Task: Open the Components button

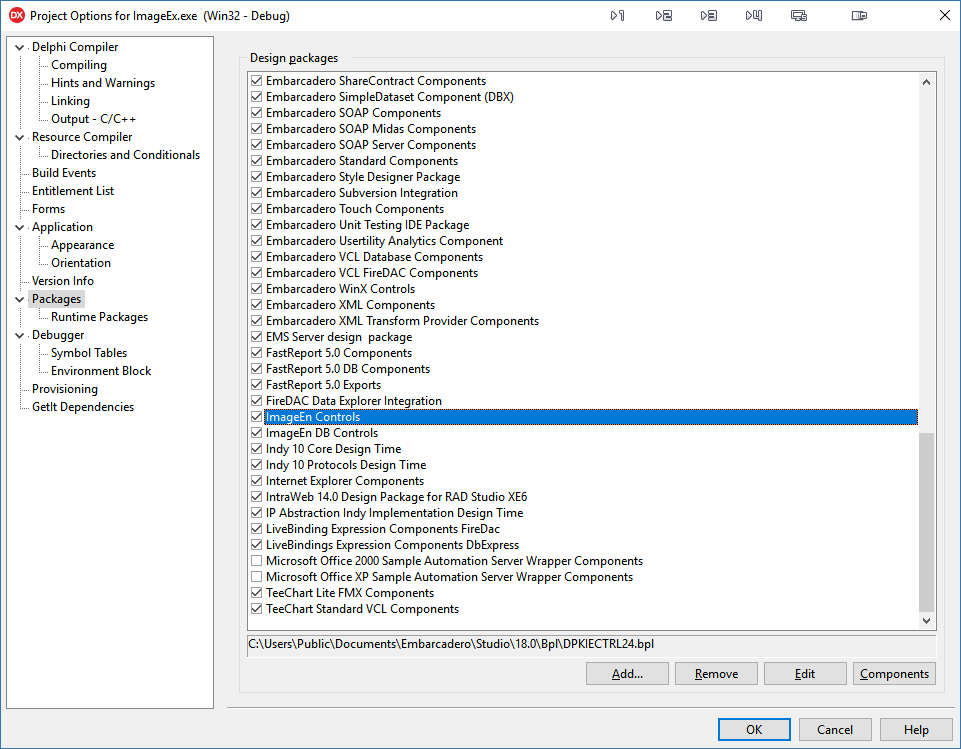Action: 894,674
